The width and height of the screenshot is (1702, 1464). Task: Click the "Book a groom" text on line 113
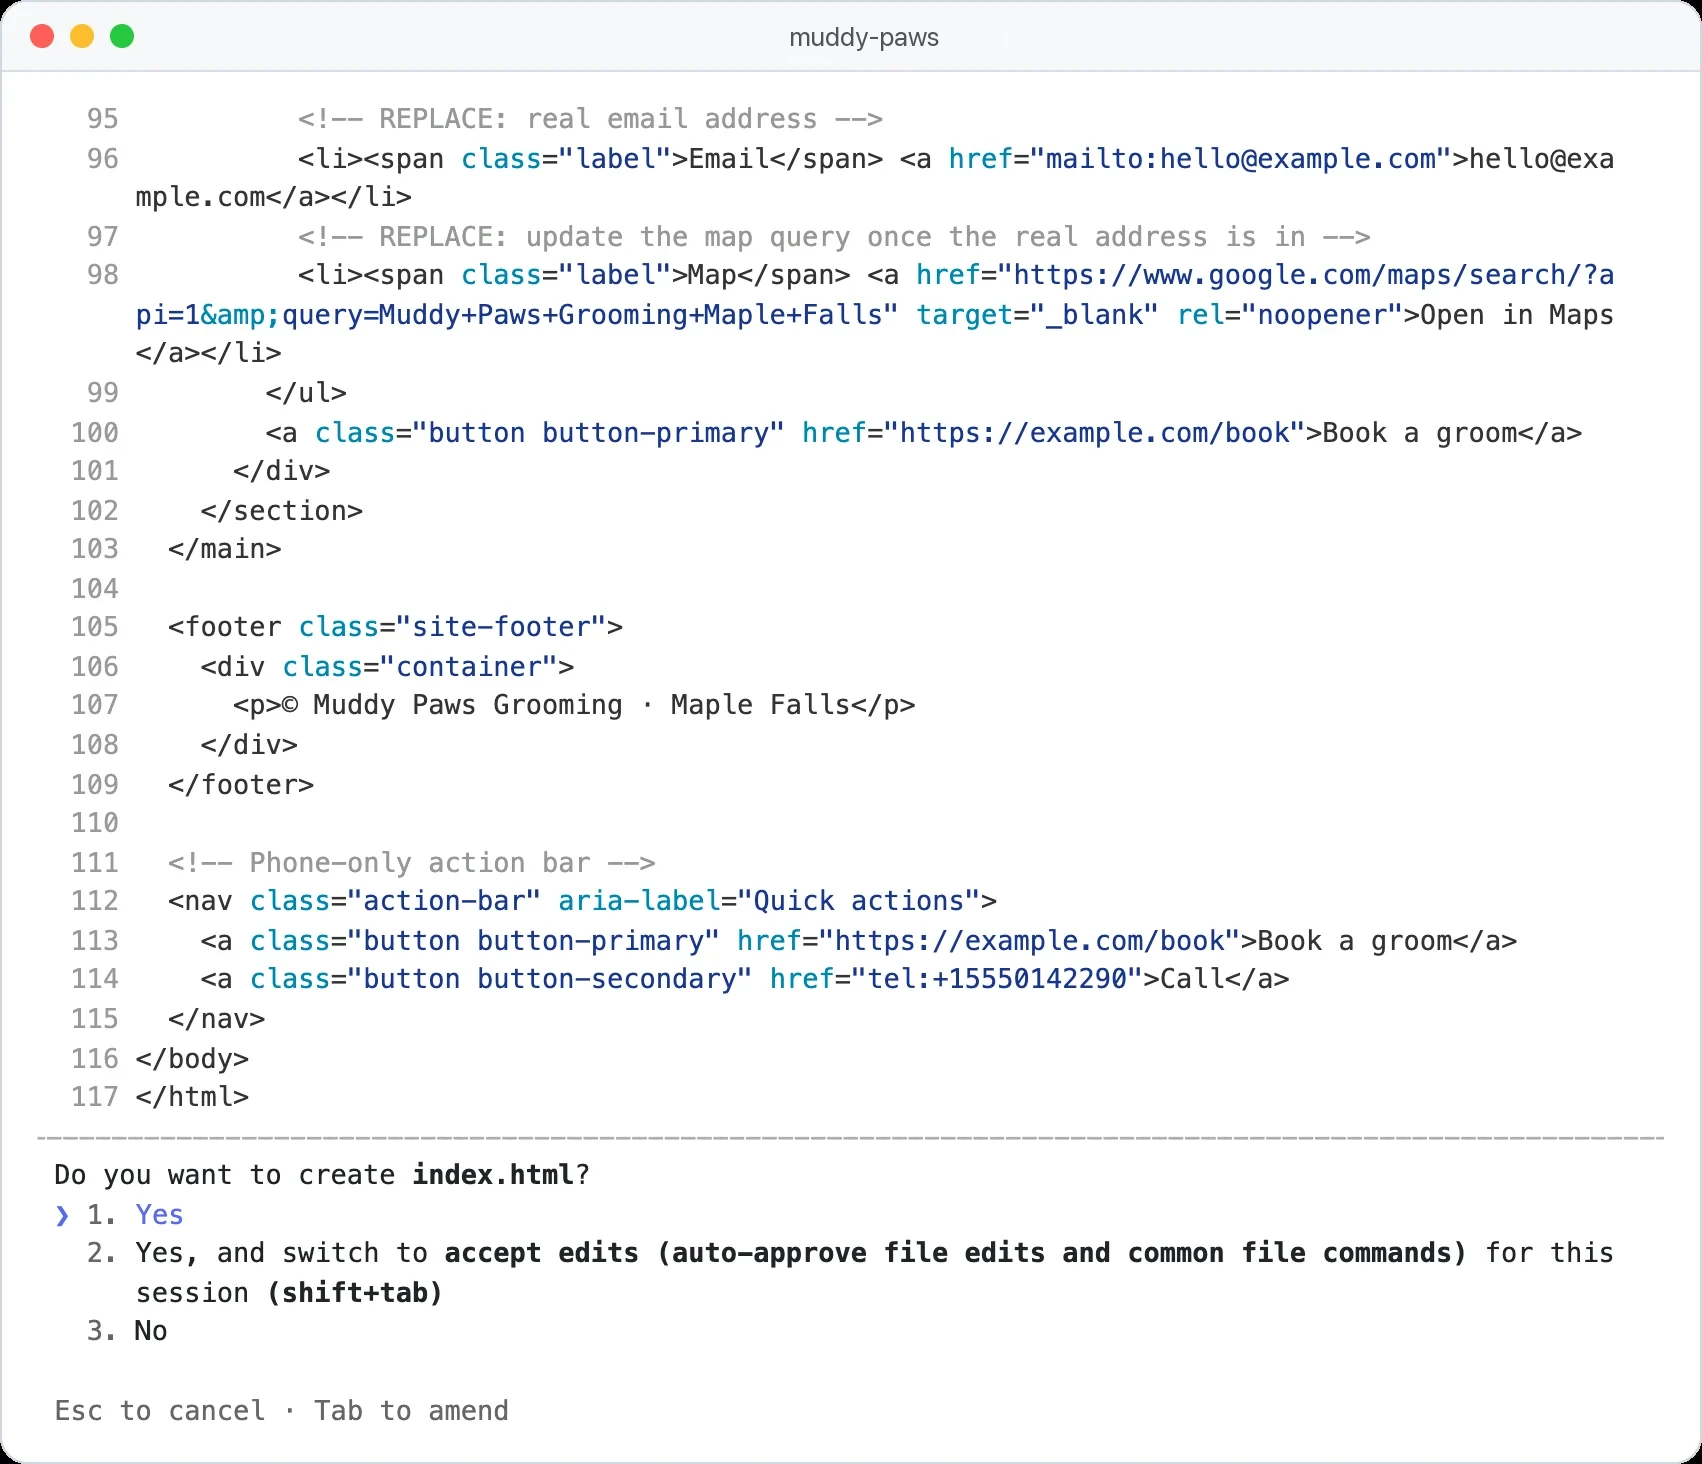tap(1354, 941)
